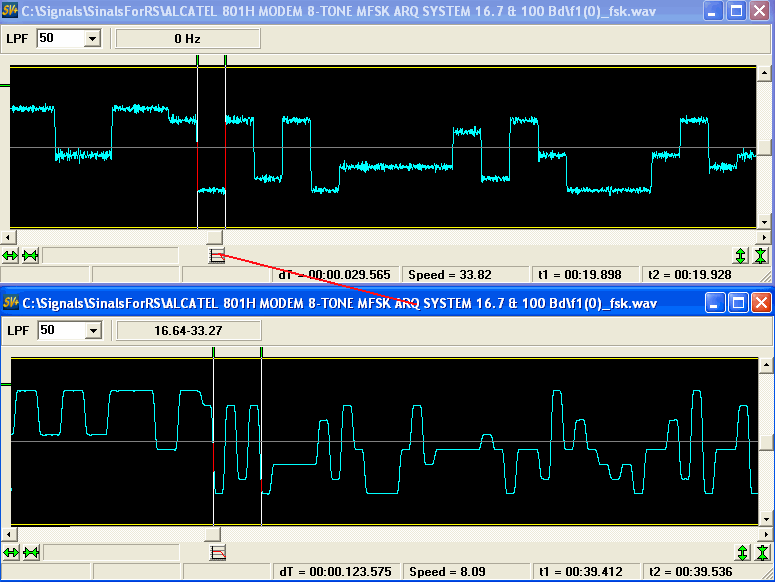775x583 pixels.
Task: Maximize the bottom signal window
Action: click(736, 302)
